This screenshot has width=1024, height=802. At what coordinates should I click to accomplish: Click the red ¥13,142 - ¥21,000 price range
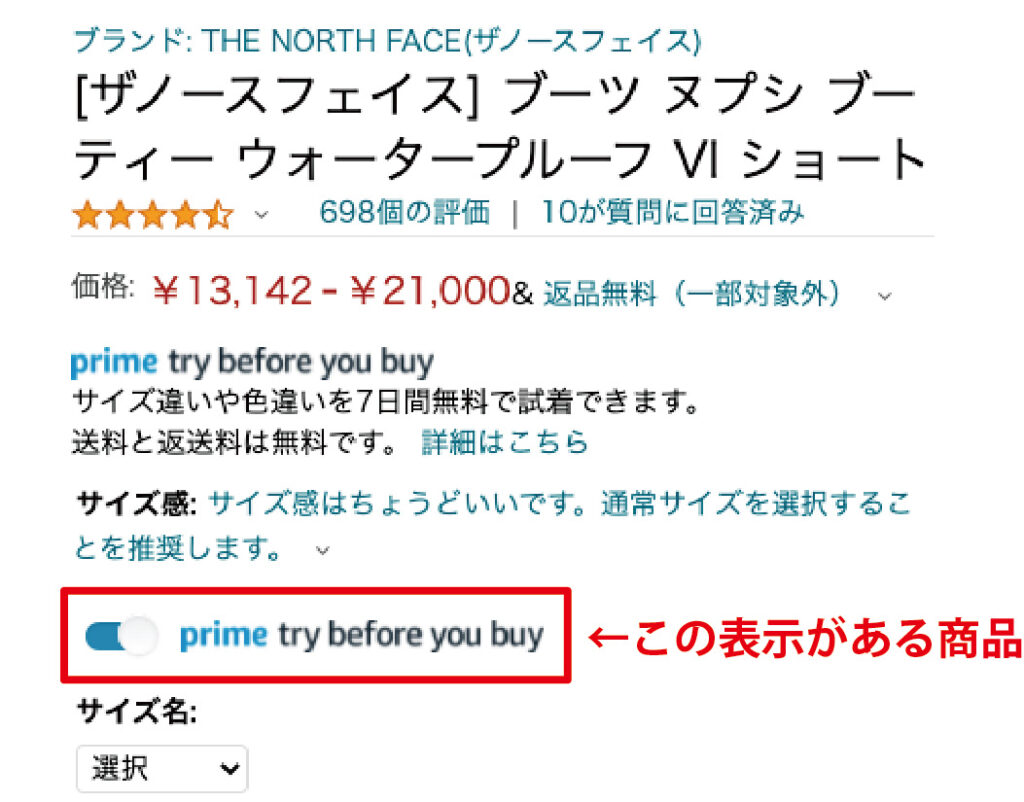(330, 290)
